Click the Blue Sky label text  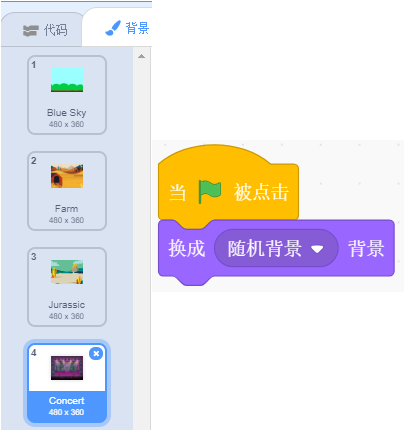point(67,113)
